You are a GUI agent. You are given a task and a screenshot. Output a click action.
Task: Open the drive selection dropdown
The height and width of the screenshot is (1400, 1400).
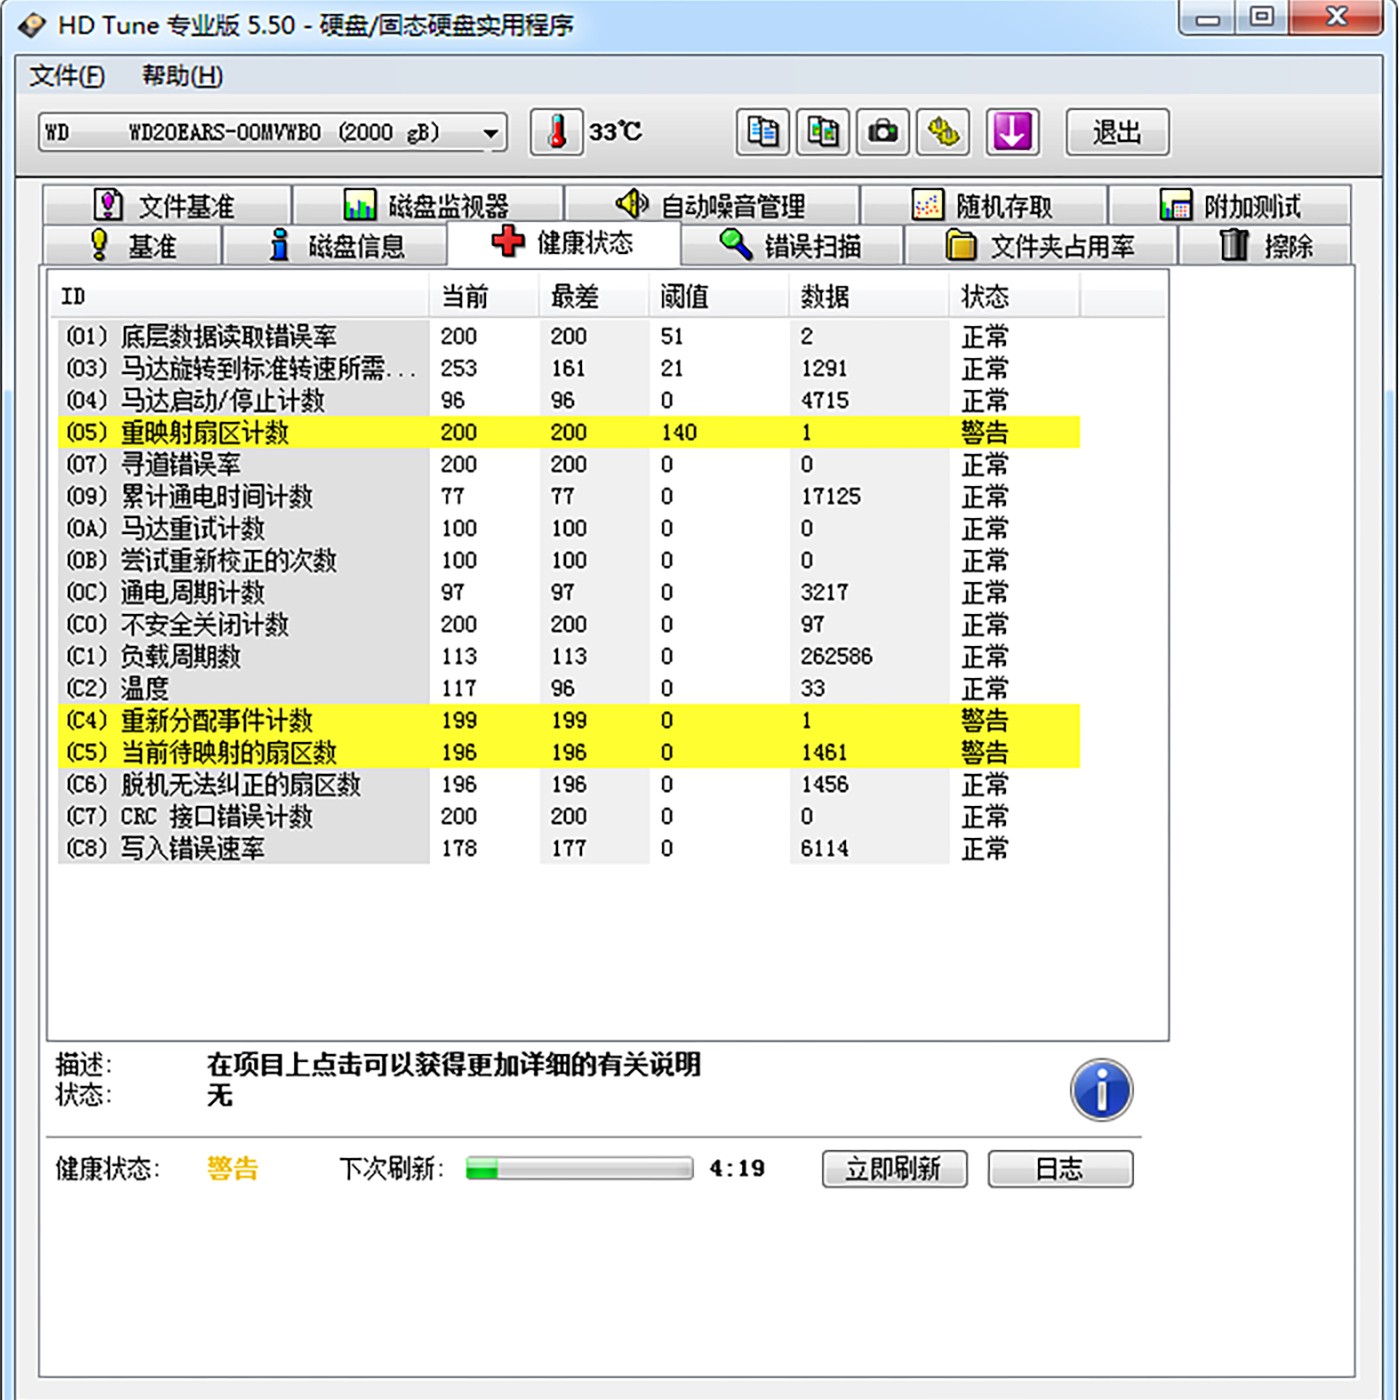pos(273,132)
